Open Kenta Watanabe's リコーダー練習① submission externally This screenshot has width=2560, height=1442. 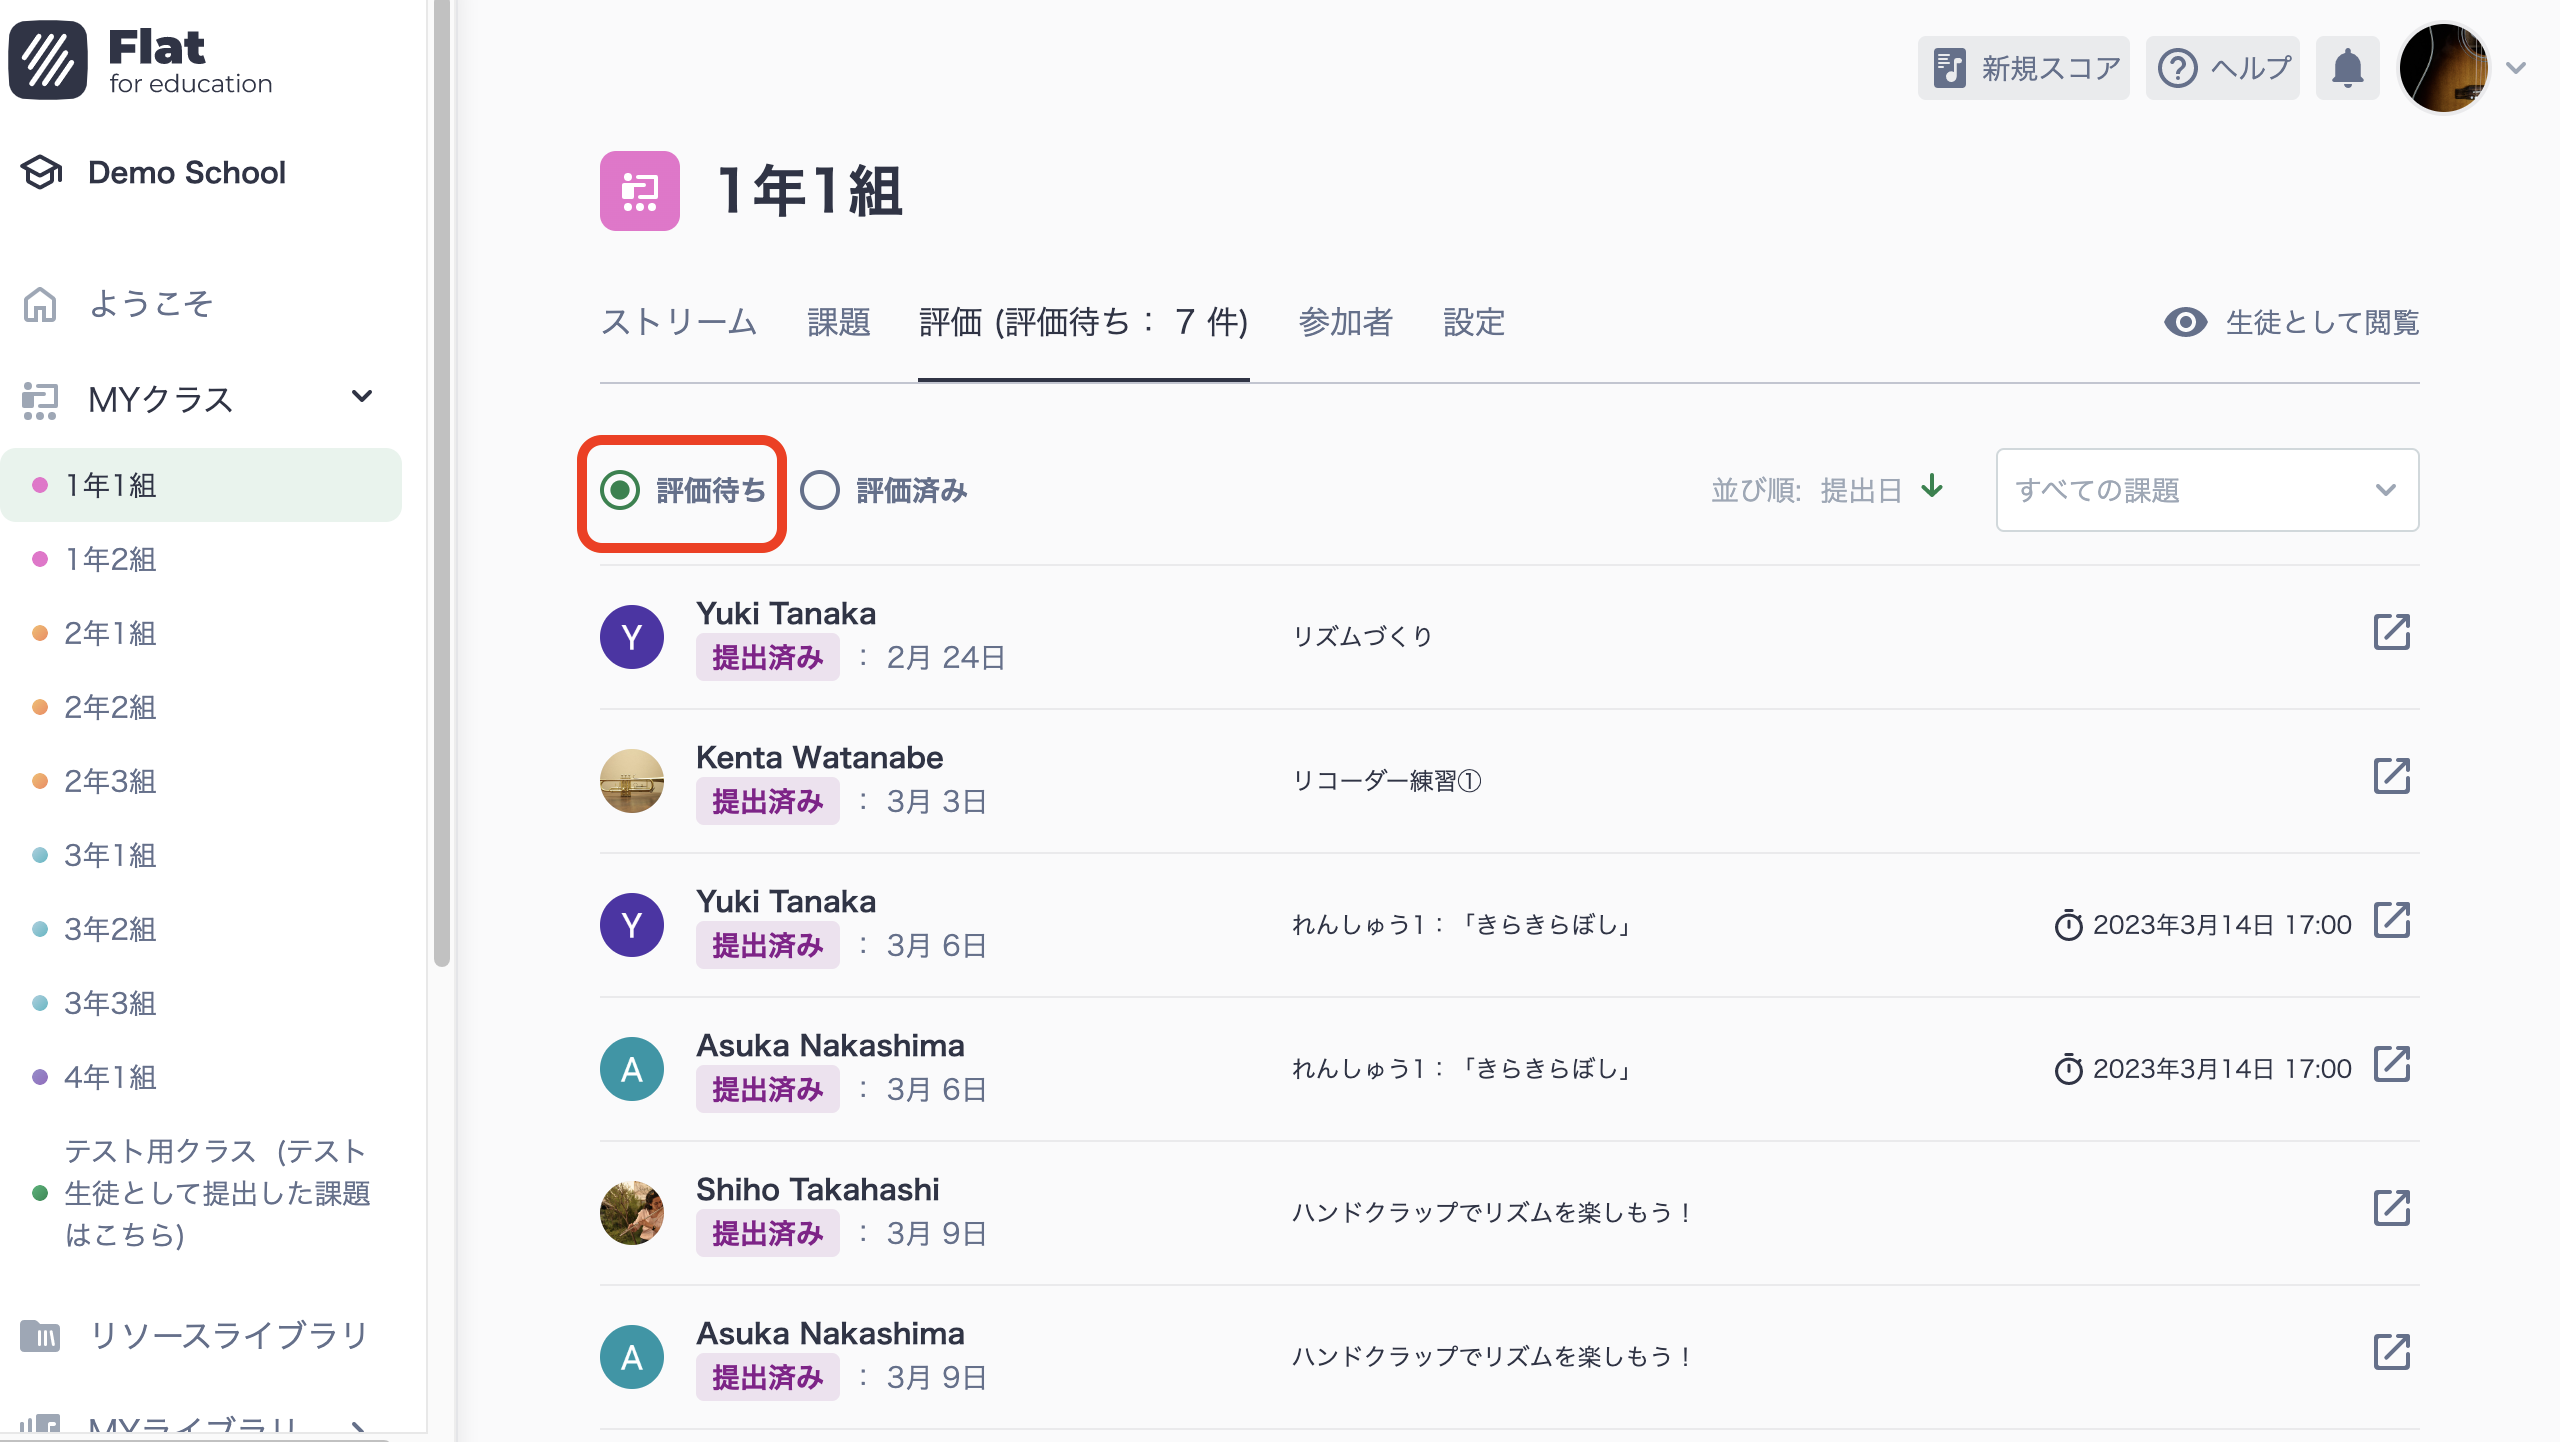[x=2392, y=775]
